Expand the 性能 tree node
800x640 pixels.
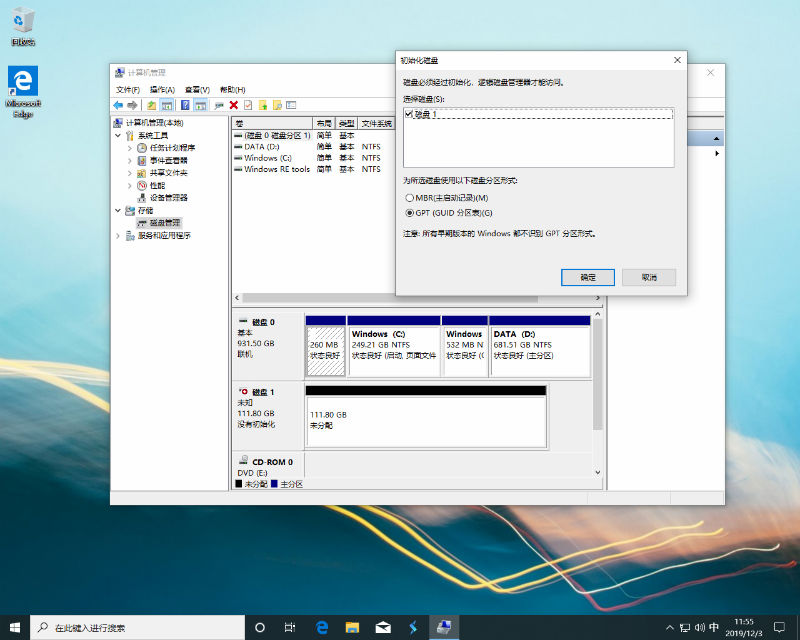click(x=130, y=185)
